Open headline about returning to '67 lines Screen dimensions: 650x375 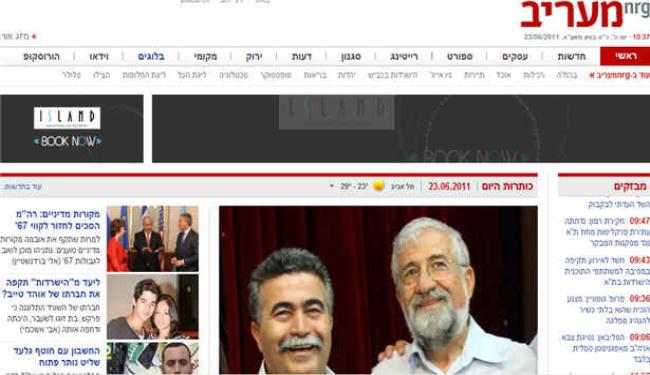pos(58,220)
